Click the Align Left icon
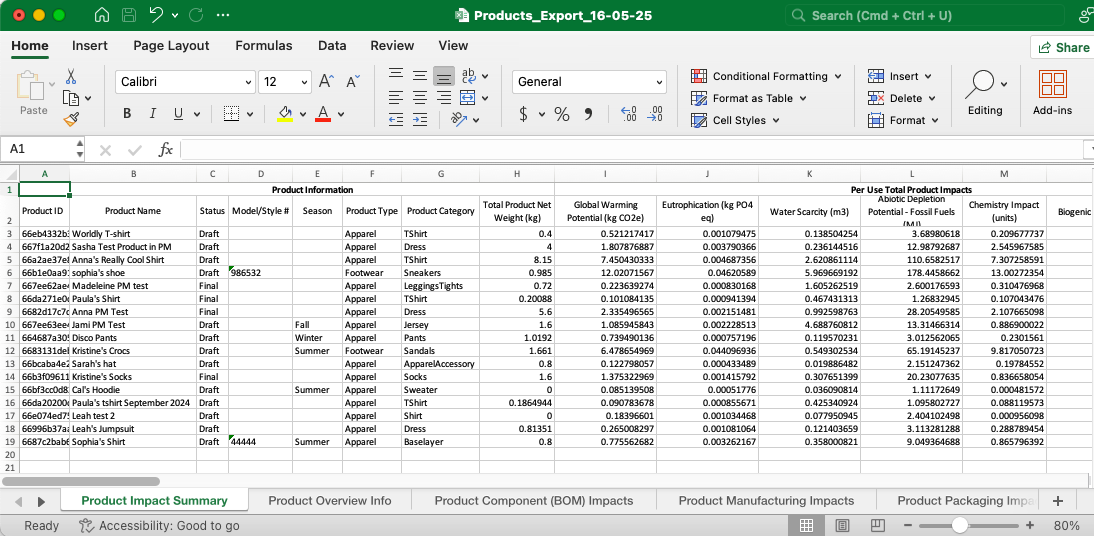This screenshot has width=1094, height=536. click(396, 98)
